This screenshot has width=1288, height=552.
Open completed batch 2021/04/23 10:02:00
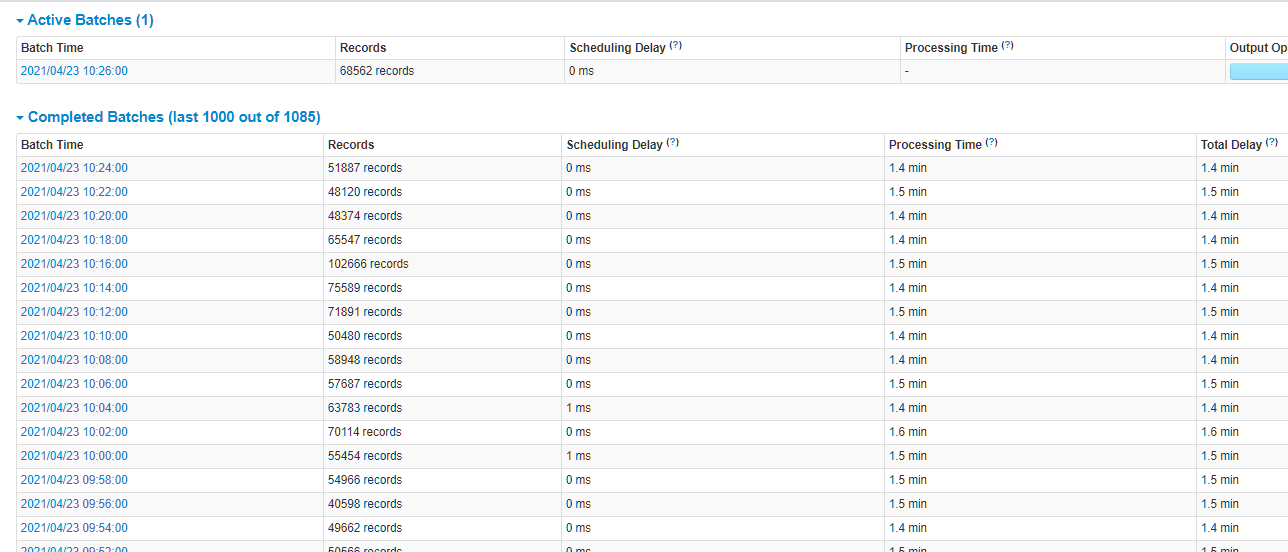(74, 432)
